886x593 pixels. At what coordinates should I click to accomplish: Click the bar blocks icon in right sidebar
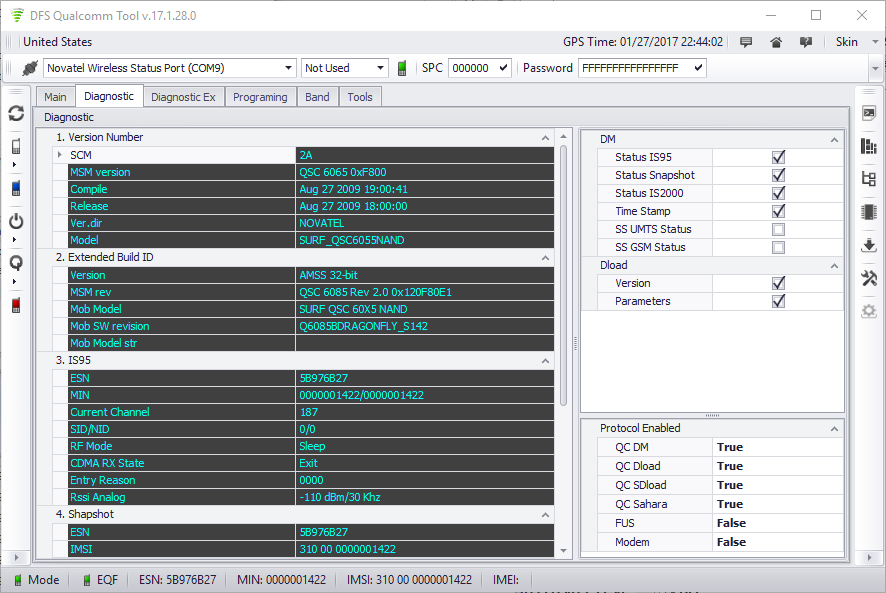[x=869, y=146]
